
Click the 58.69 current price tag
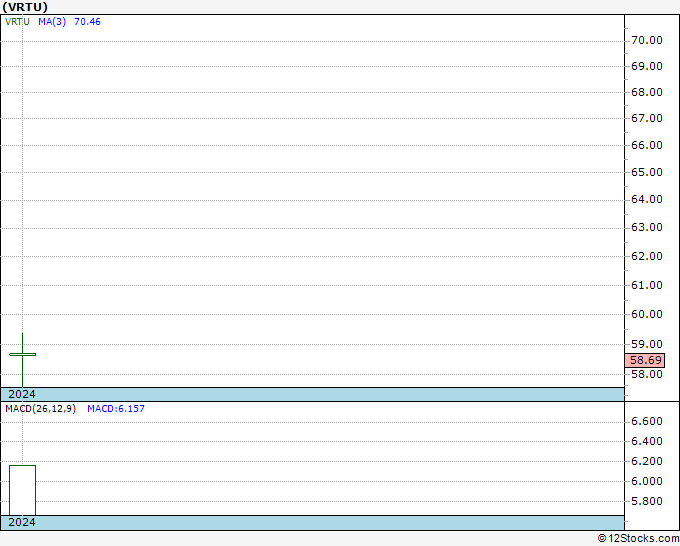(645, 360)
